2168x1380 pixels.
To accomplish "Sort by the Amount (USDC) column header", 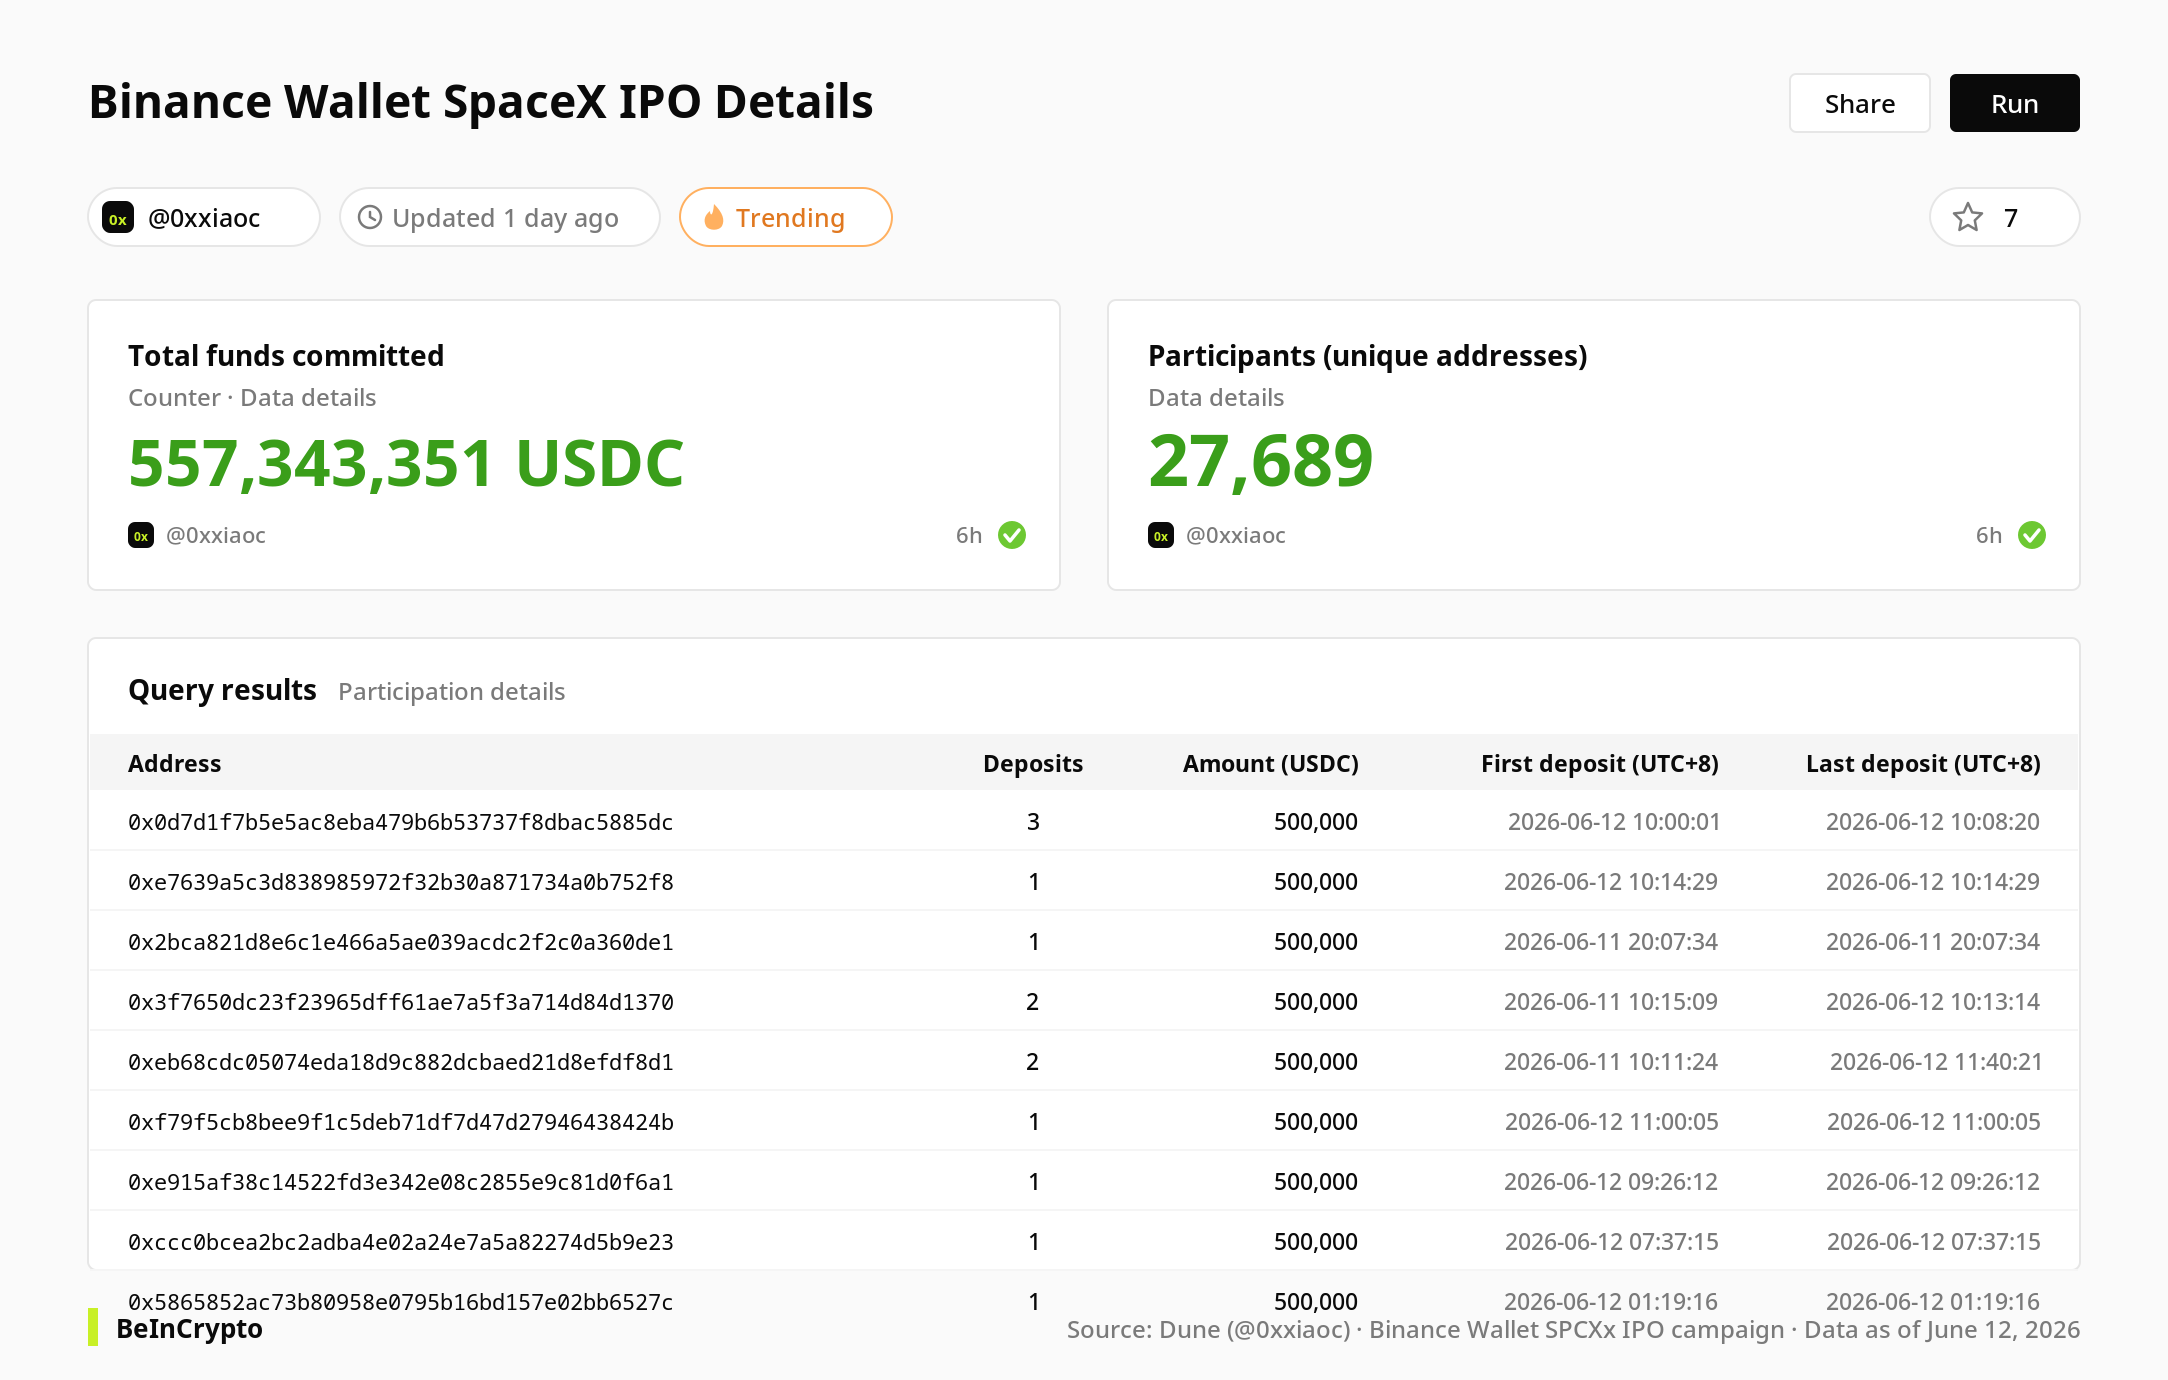I will 1270,763.
